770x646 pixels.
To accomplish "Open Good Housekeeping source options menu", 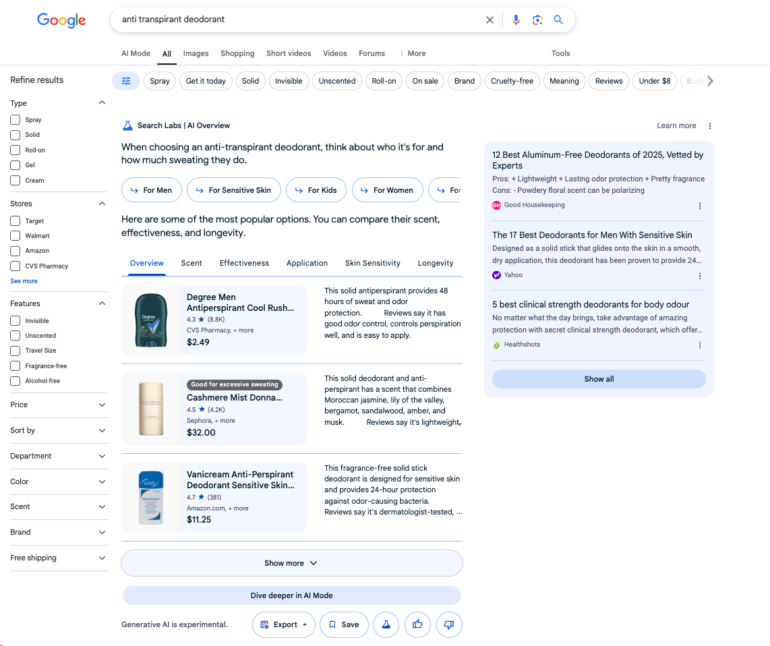I will [700, 206].
